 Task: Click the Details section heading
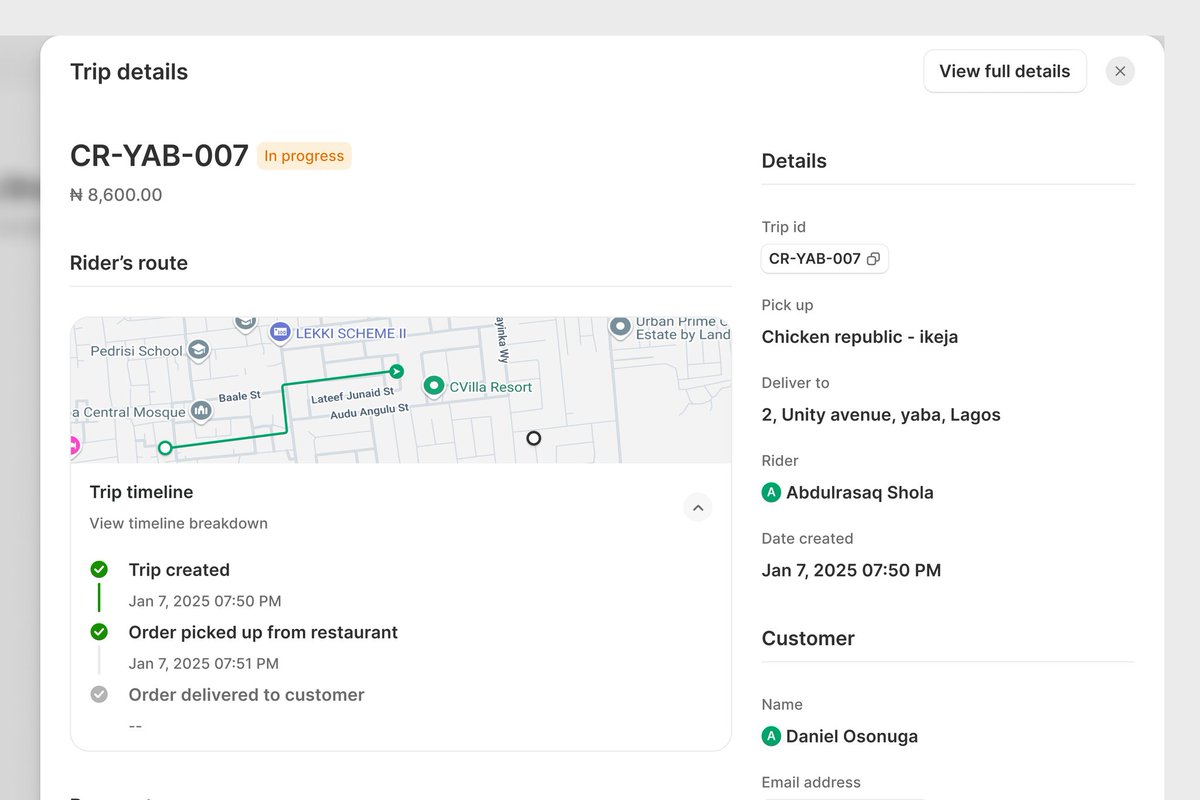(794, 161)
